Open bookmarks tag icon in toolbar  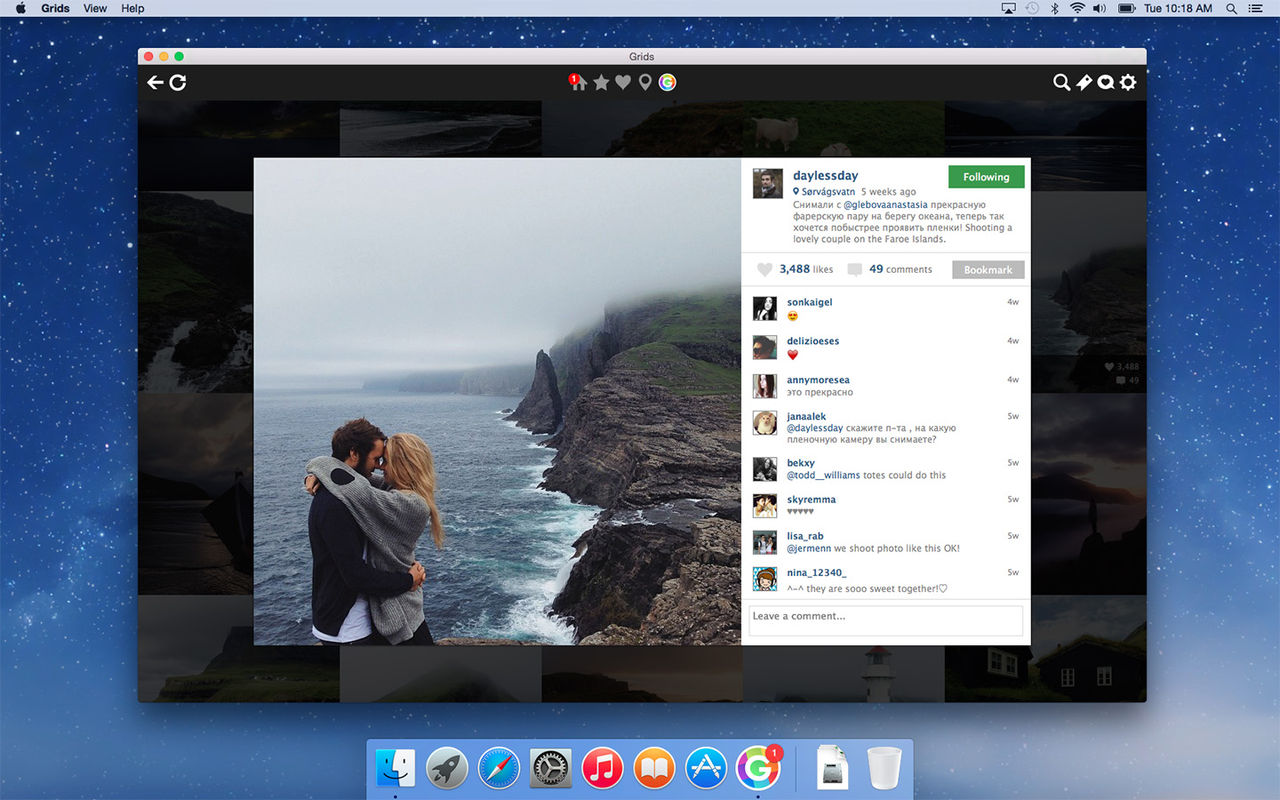[1084, 83]
